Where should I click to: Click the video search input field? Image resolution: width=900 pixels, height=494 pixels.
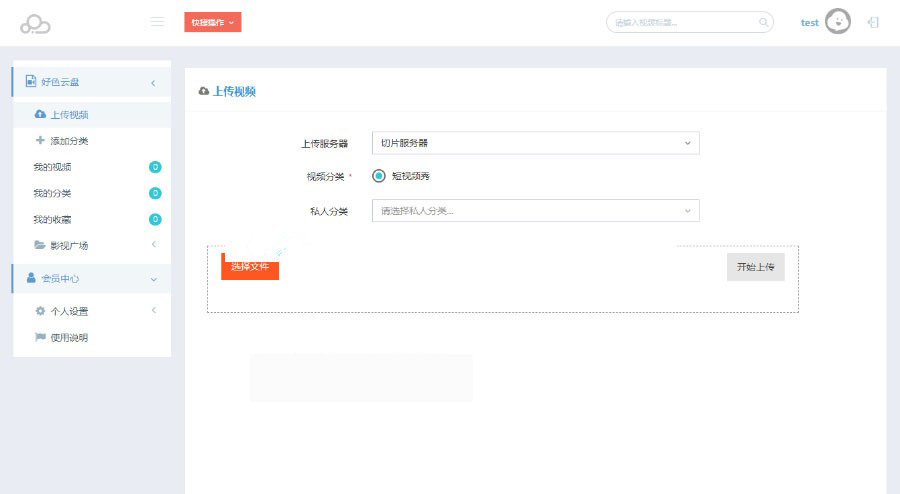tap(683, 22)
